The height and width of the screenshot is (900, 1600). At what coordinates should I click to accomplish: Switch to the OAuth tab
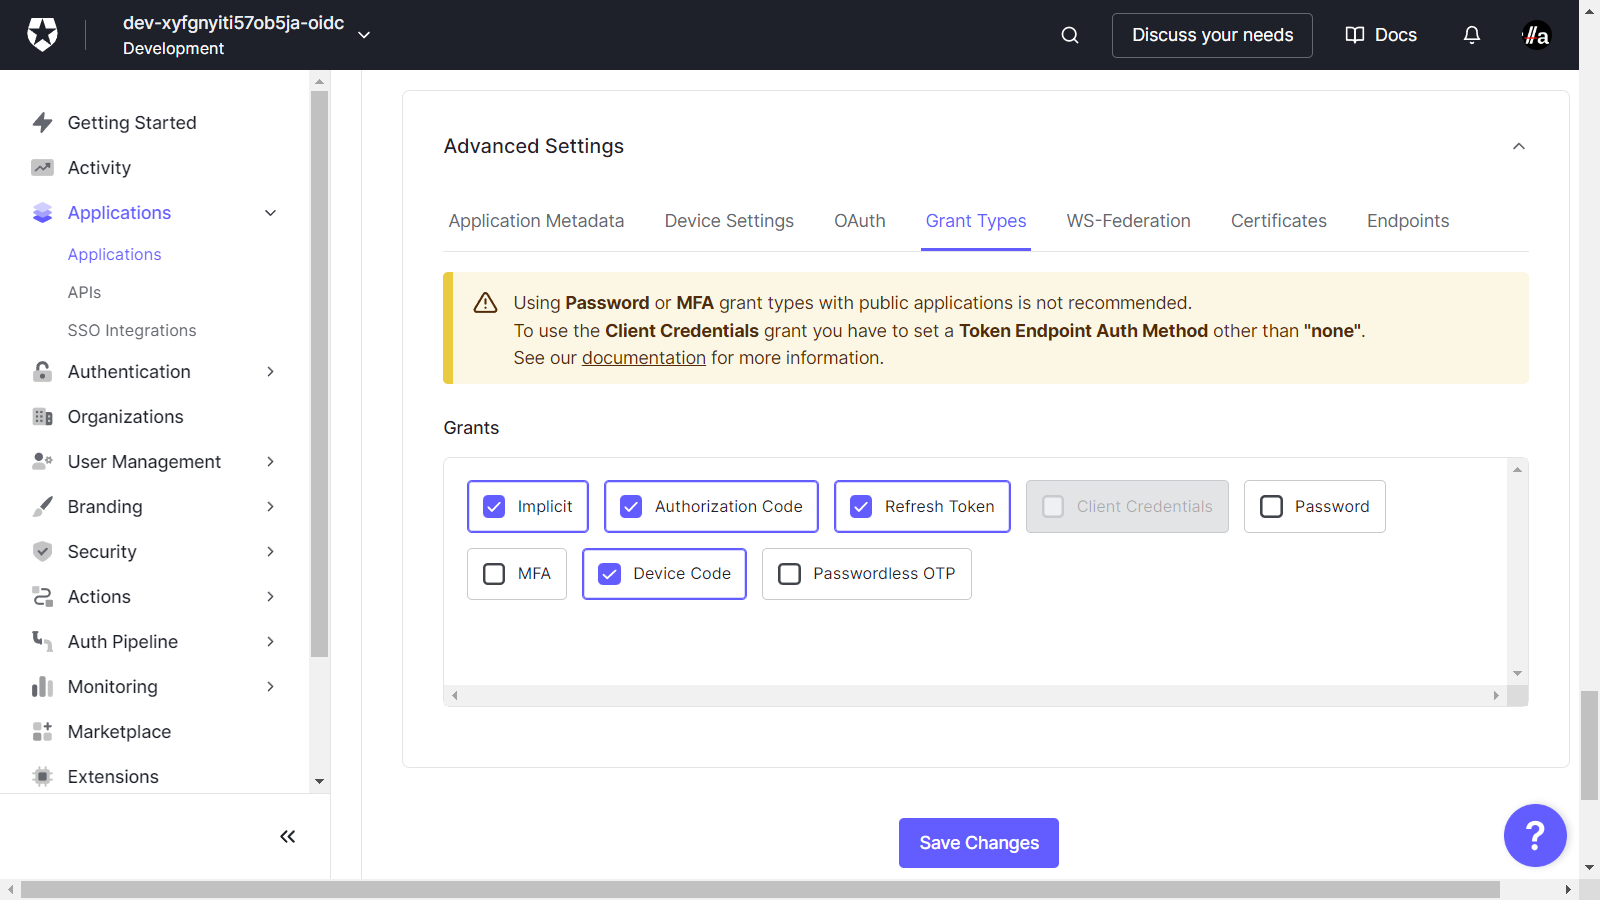[x=859, y=221]
